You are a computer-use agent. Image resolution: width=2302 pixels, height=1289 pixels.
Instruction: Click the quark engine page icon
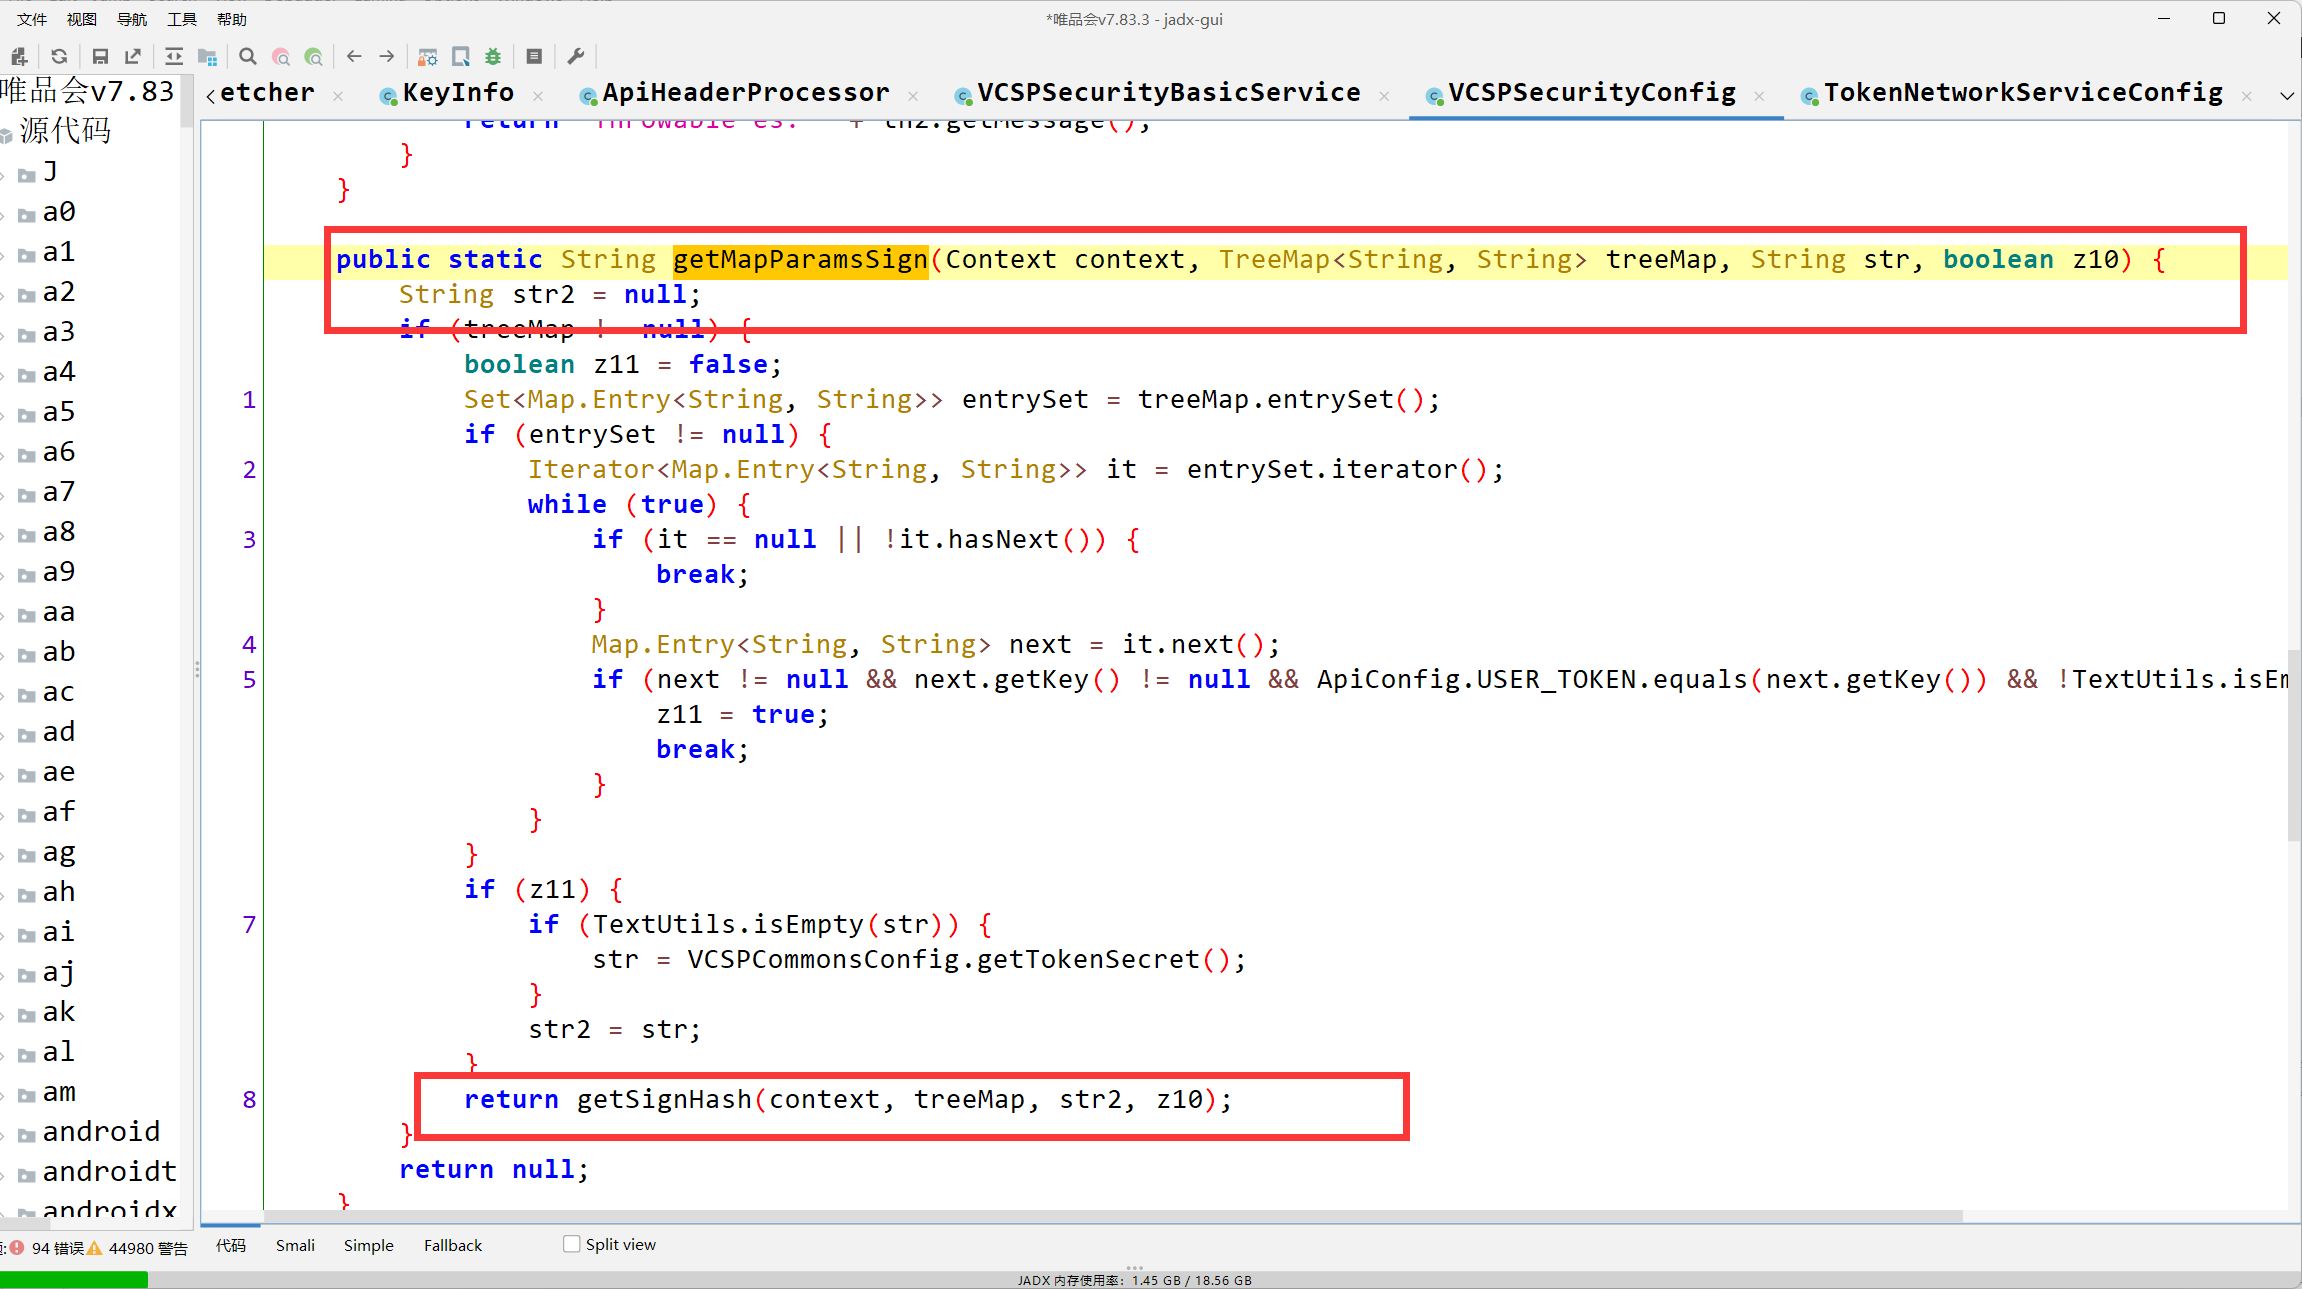tap(461, 56)
